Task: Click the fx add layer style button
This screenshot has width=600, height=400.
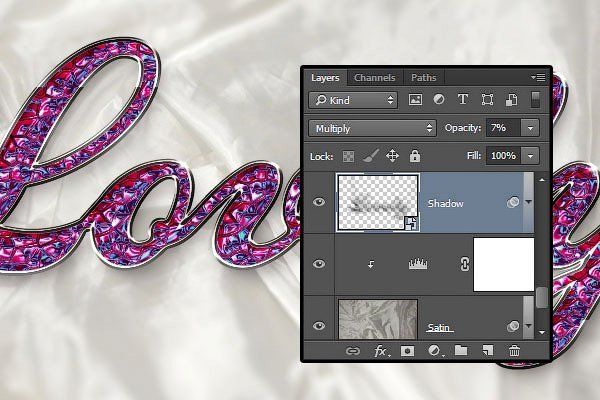Action: pyautogui.click(x=381, y=351)
